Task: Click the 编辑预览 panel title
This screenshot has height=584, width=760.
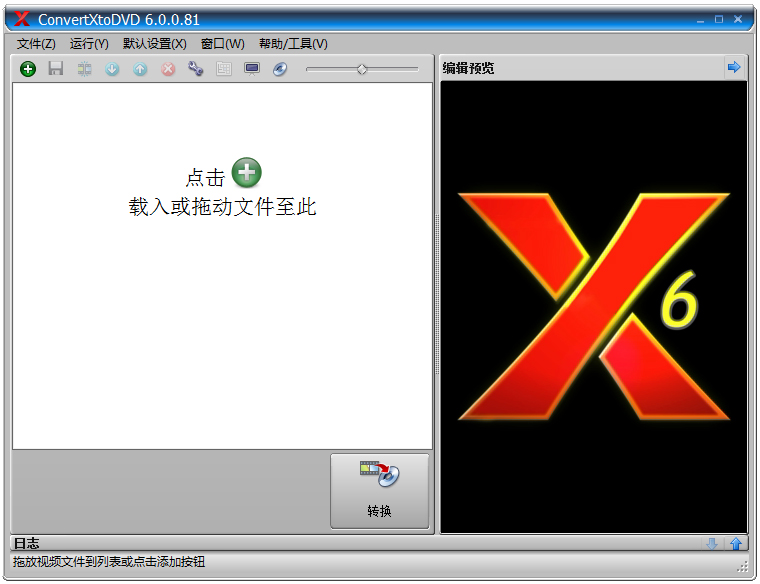Action: click(x=468, y=68)
